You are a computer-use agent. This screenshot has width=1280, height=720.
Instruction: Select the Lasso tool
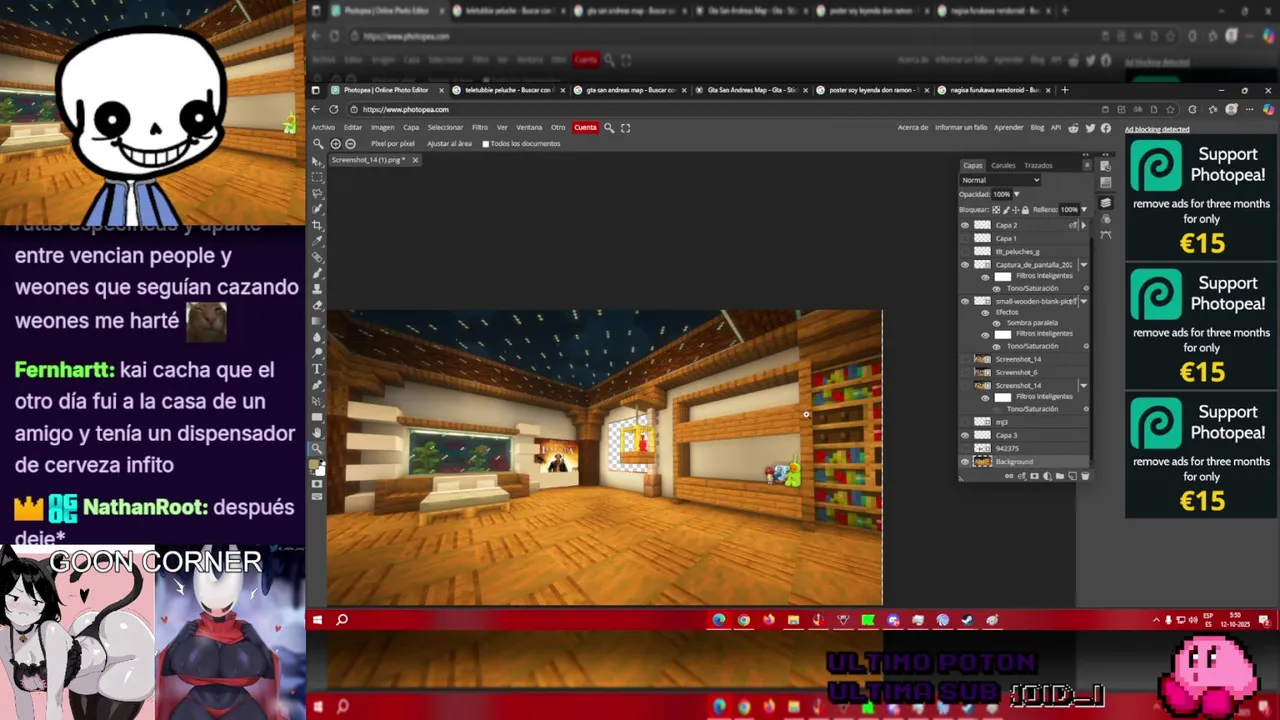coord(318,193)
